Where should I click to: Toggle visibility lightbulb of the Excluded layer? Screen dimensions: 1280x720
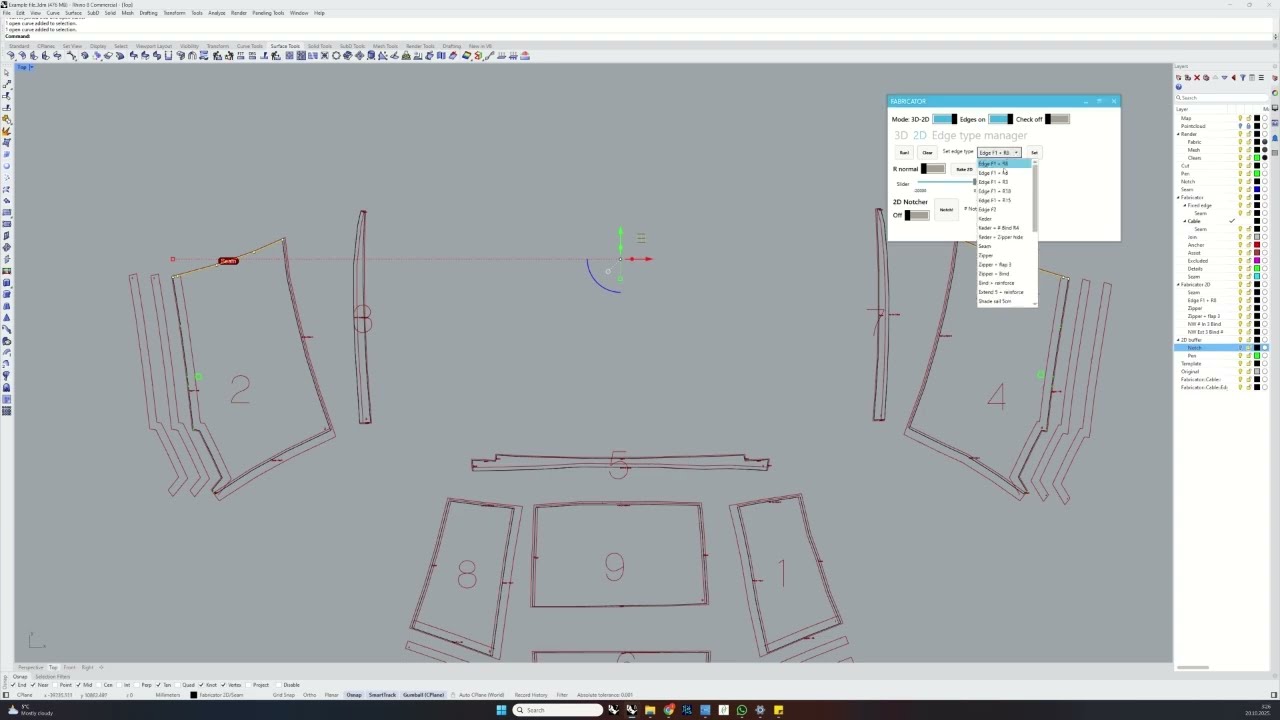pyautogui.click(x=1240, y=261)
